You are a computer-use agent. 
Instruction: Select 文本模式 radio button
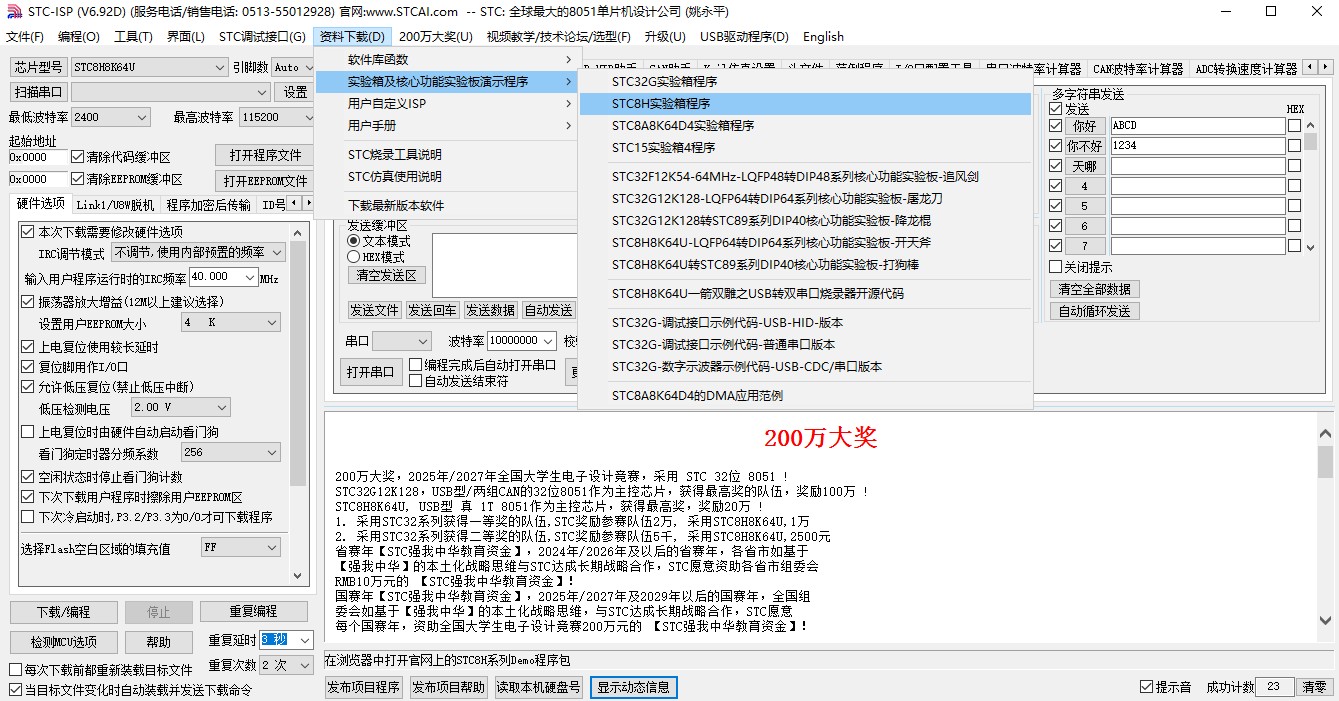[353, 241]
